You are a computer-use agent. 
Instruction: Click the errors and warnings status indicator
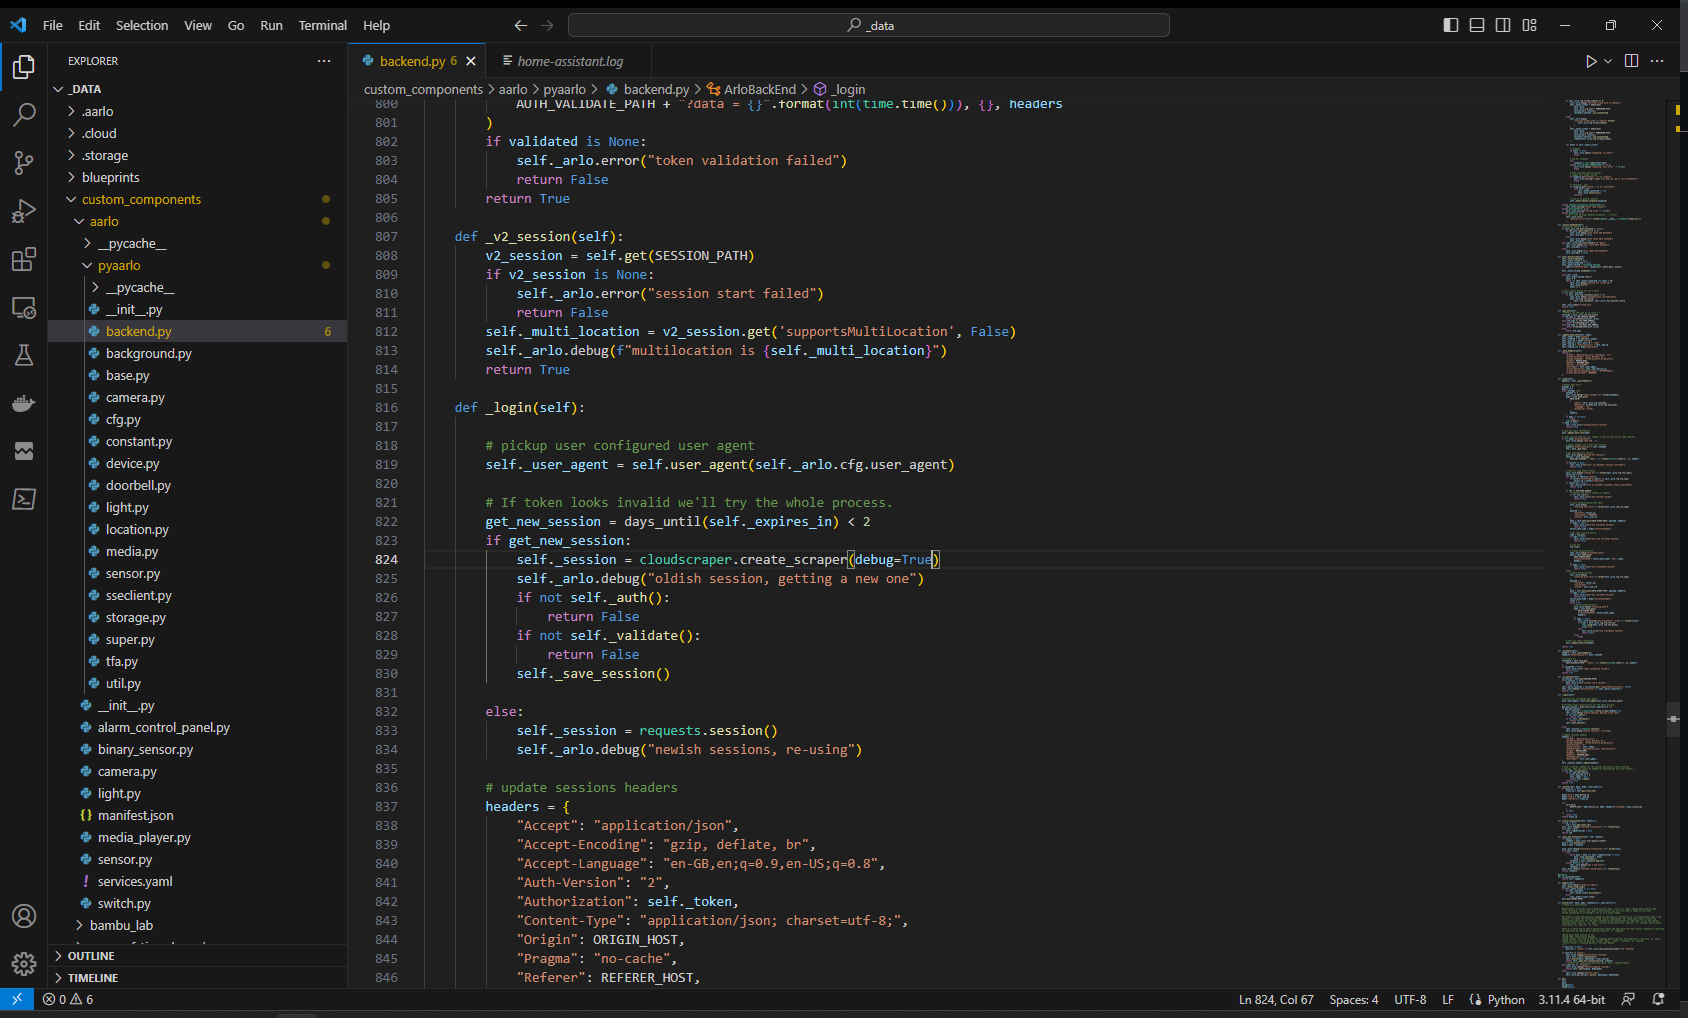(x=68, y=999)
